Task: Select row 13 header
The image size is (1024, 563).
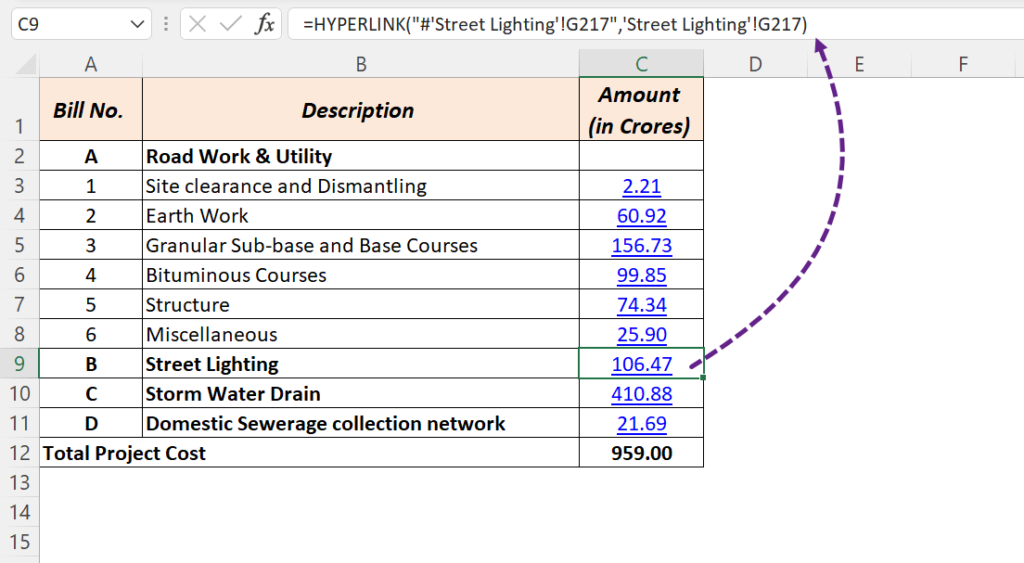Action: [20, 483]
